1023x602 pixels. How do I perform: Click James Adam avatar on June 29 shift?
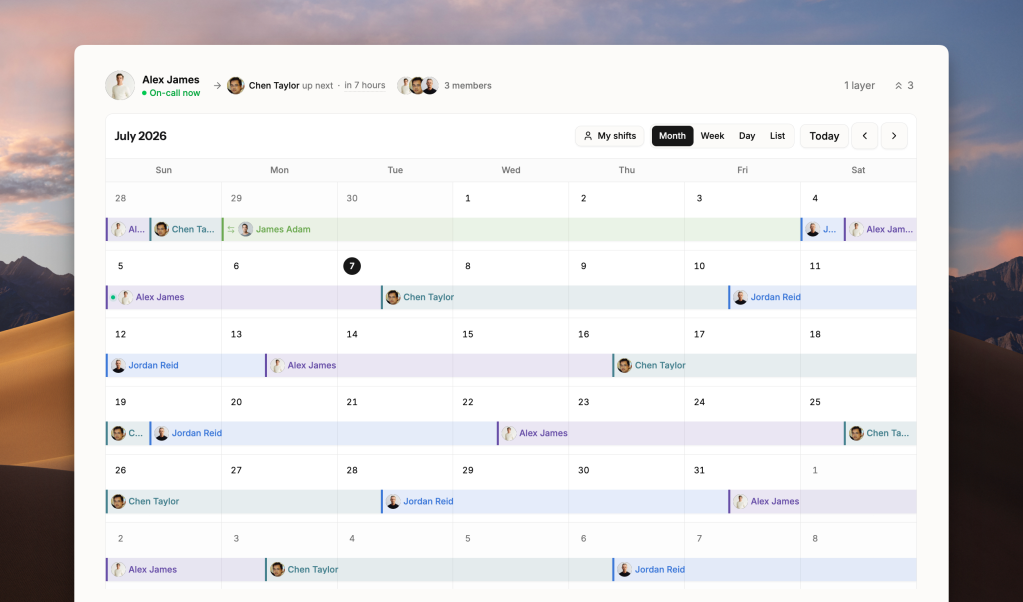(245, 230)
